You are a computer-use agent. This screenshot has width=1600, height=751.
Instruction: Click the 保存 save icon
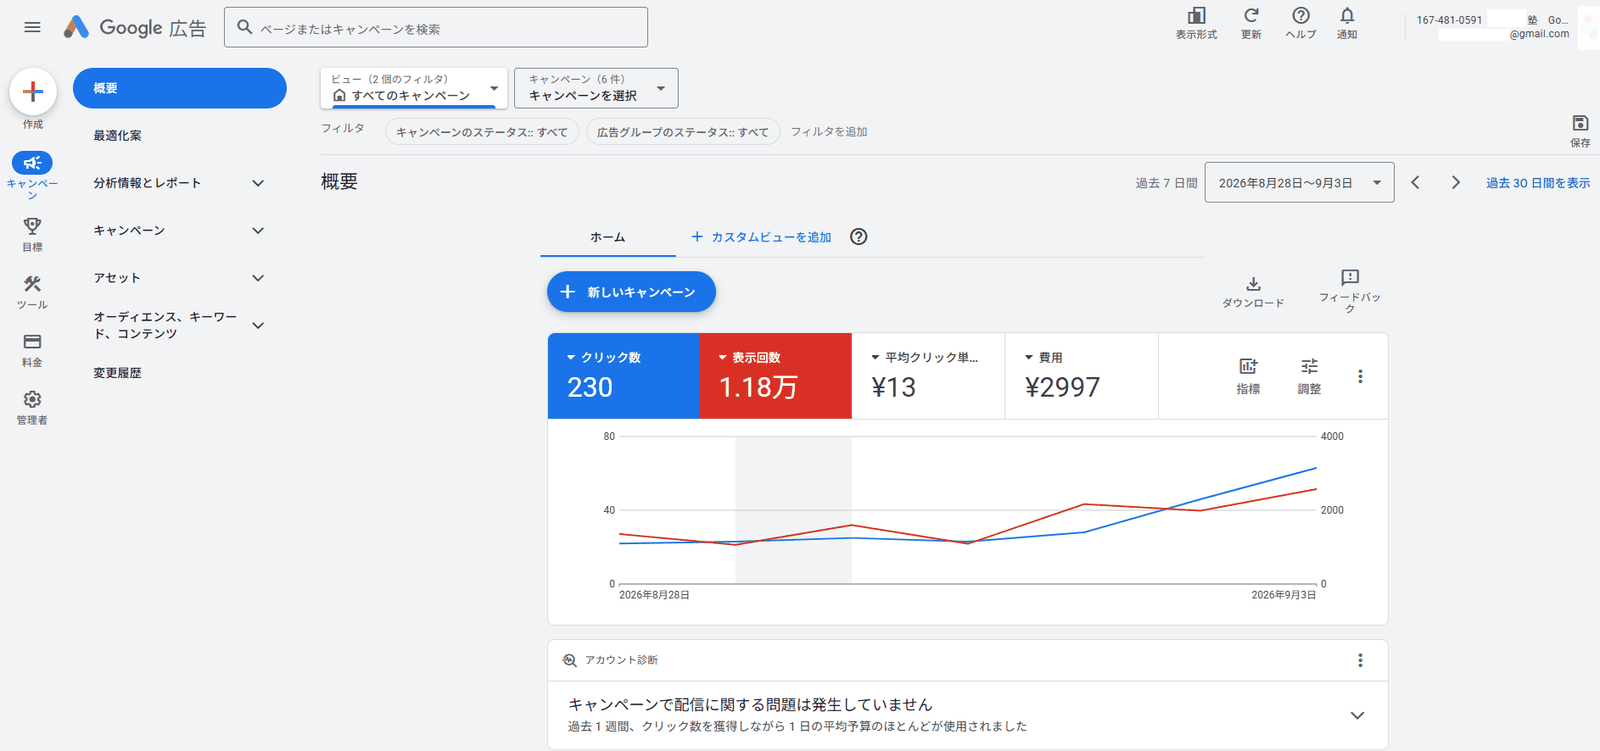coord(1580,123)
